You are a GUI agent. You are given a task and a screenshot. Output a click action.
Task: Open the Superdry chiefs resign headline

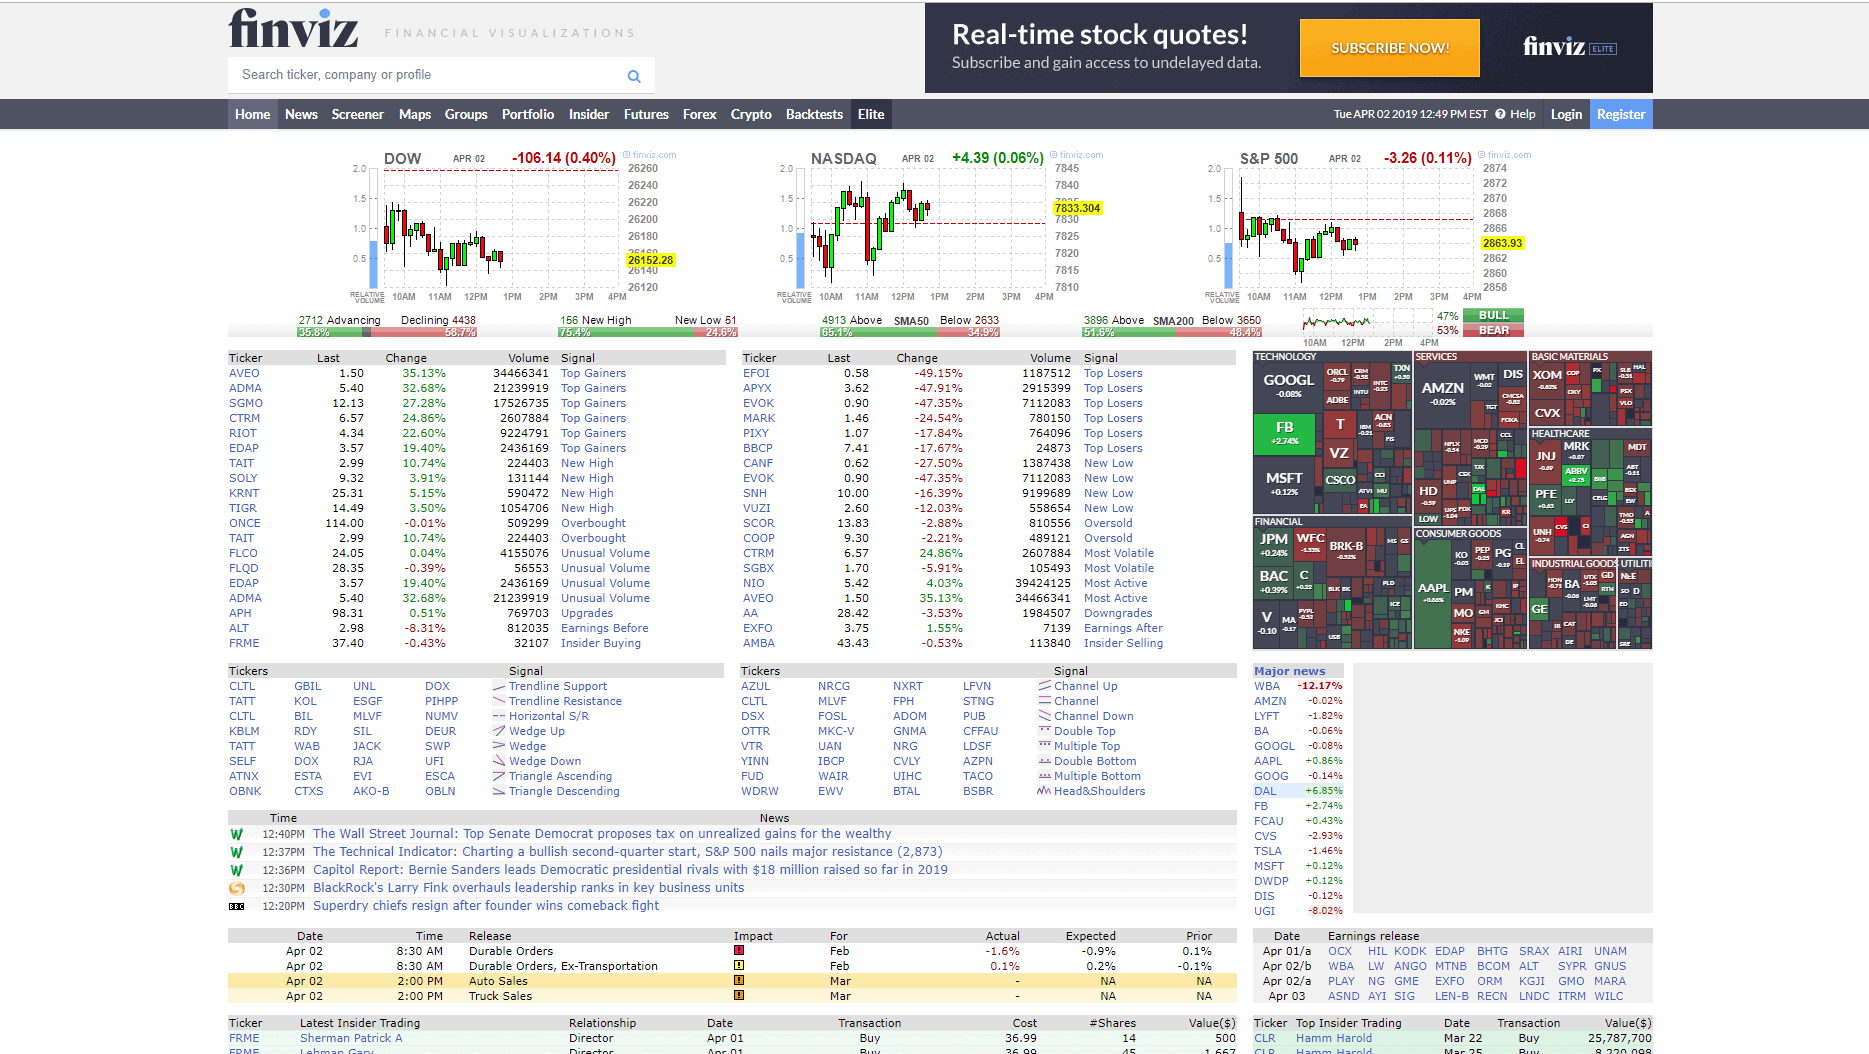tap(486, 906)
